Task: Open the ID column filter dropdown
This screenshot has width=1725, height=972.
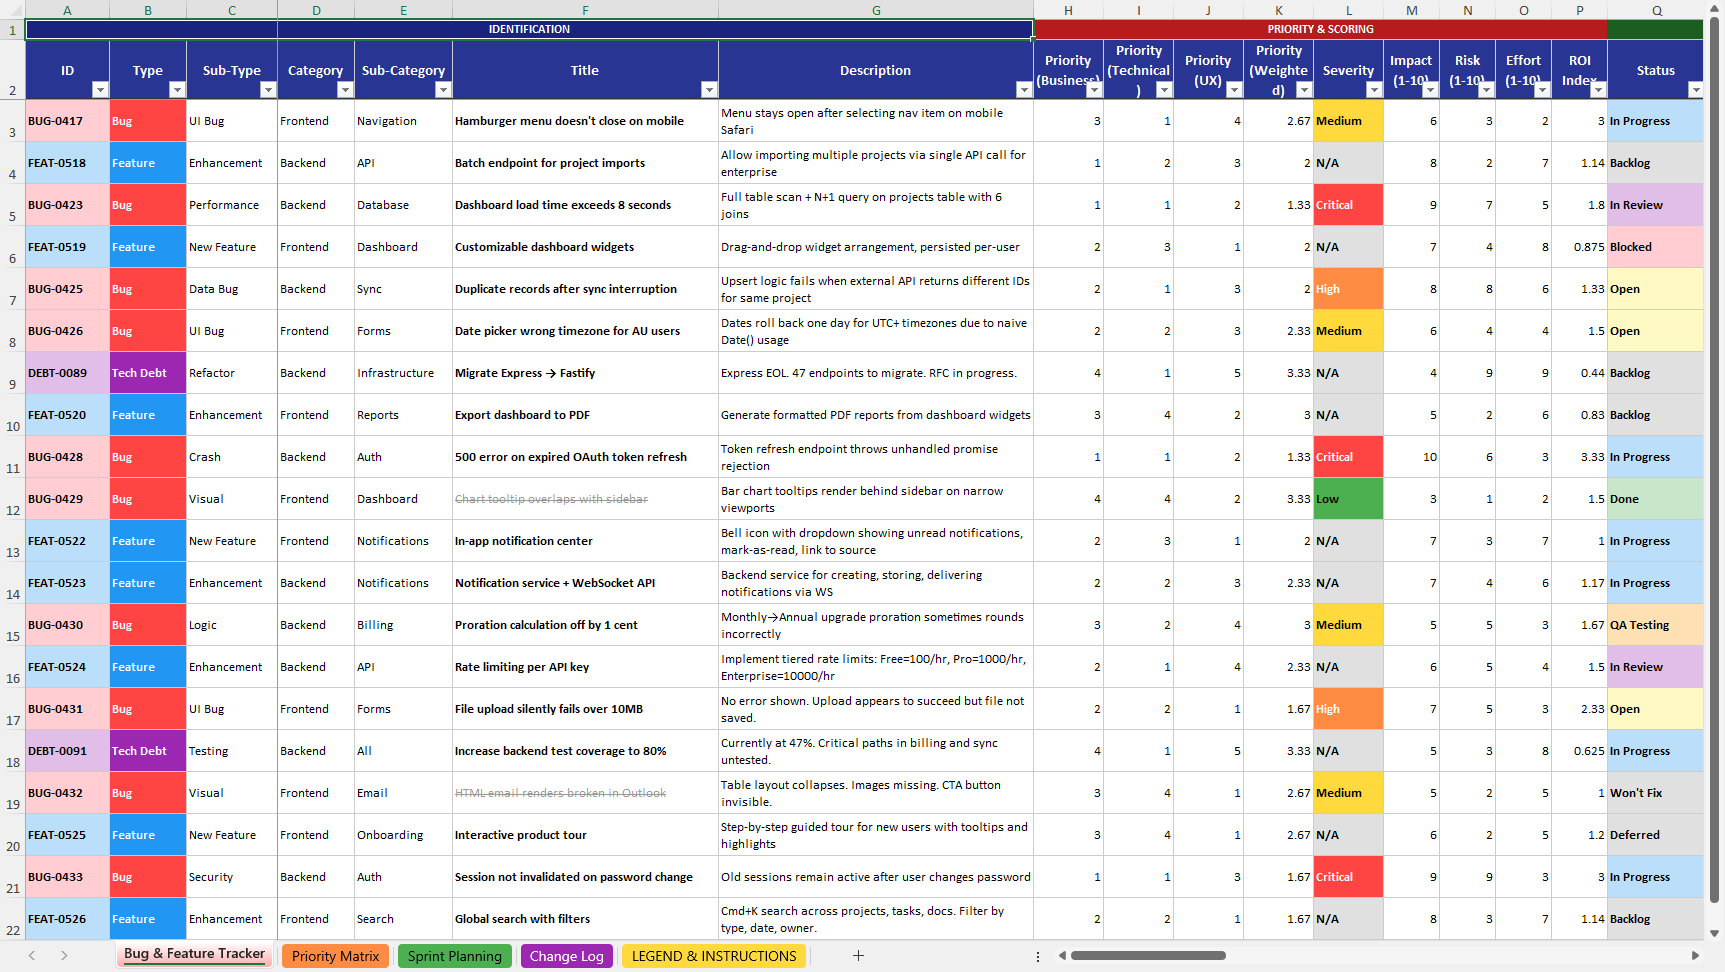Action: 99,90
